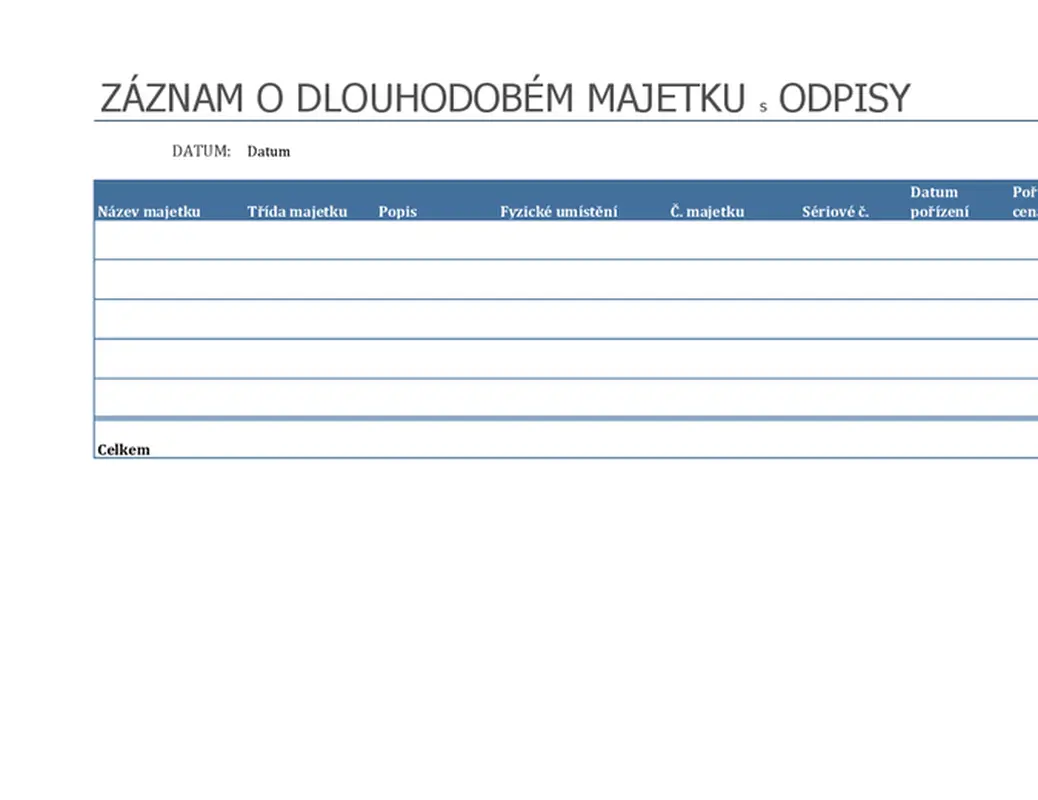Select the truncated Pořizovací cena header
This screenshot has width=1038, height=800.
point(1024,202)
